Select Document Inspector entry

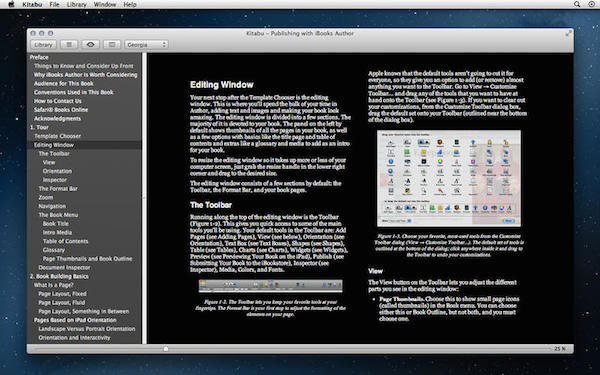(x=64, y=268)
